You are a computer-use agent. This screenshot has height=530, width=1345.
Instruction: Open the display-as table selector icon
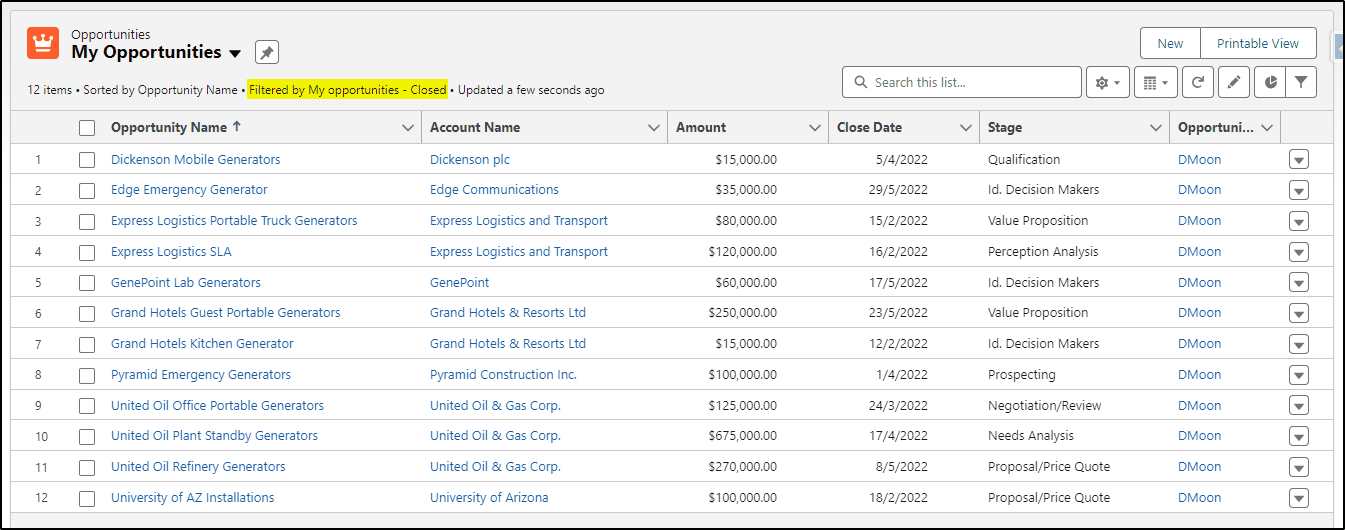(1156, 82)
